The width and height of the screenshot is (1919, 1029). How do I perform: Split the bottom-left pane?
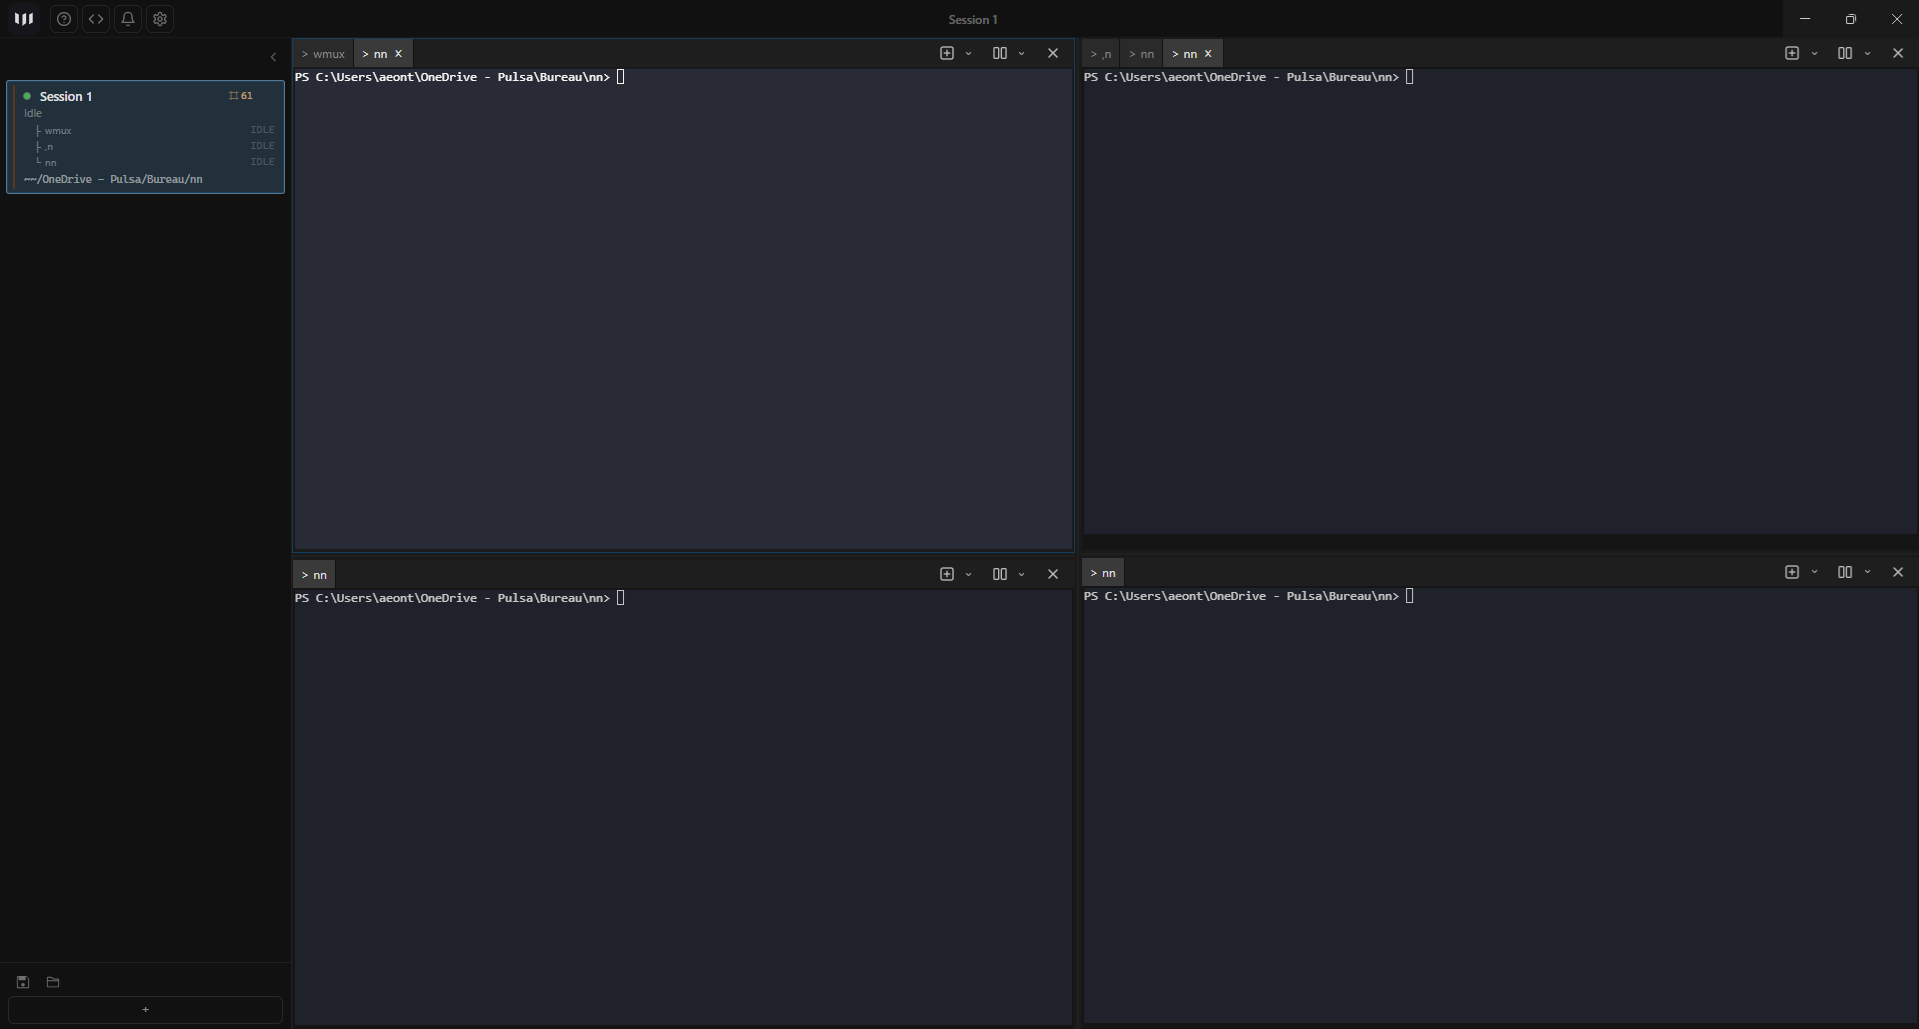1000,574
